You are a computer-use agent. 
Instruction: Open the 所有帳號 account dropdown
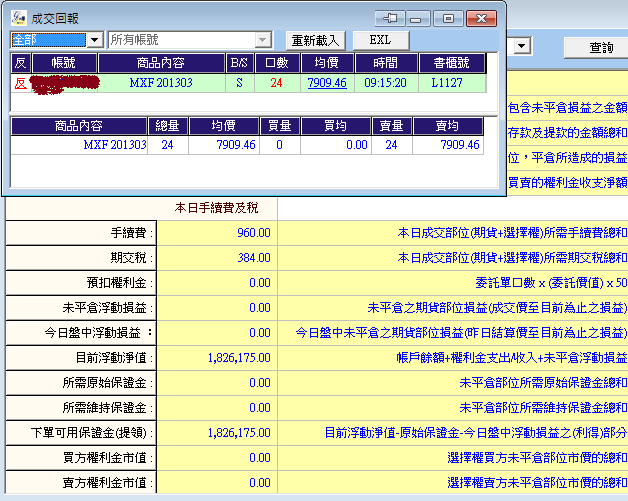click(x=263, y=40)
